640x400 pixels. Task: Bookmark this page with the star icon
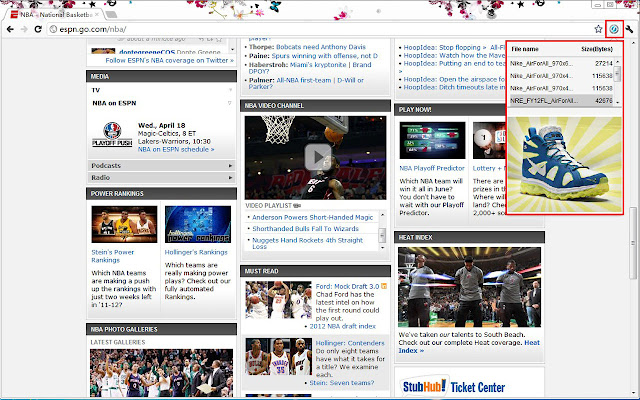coord(598,29)
